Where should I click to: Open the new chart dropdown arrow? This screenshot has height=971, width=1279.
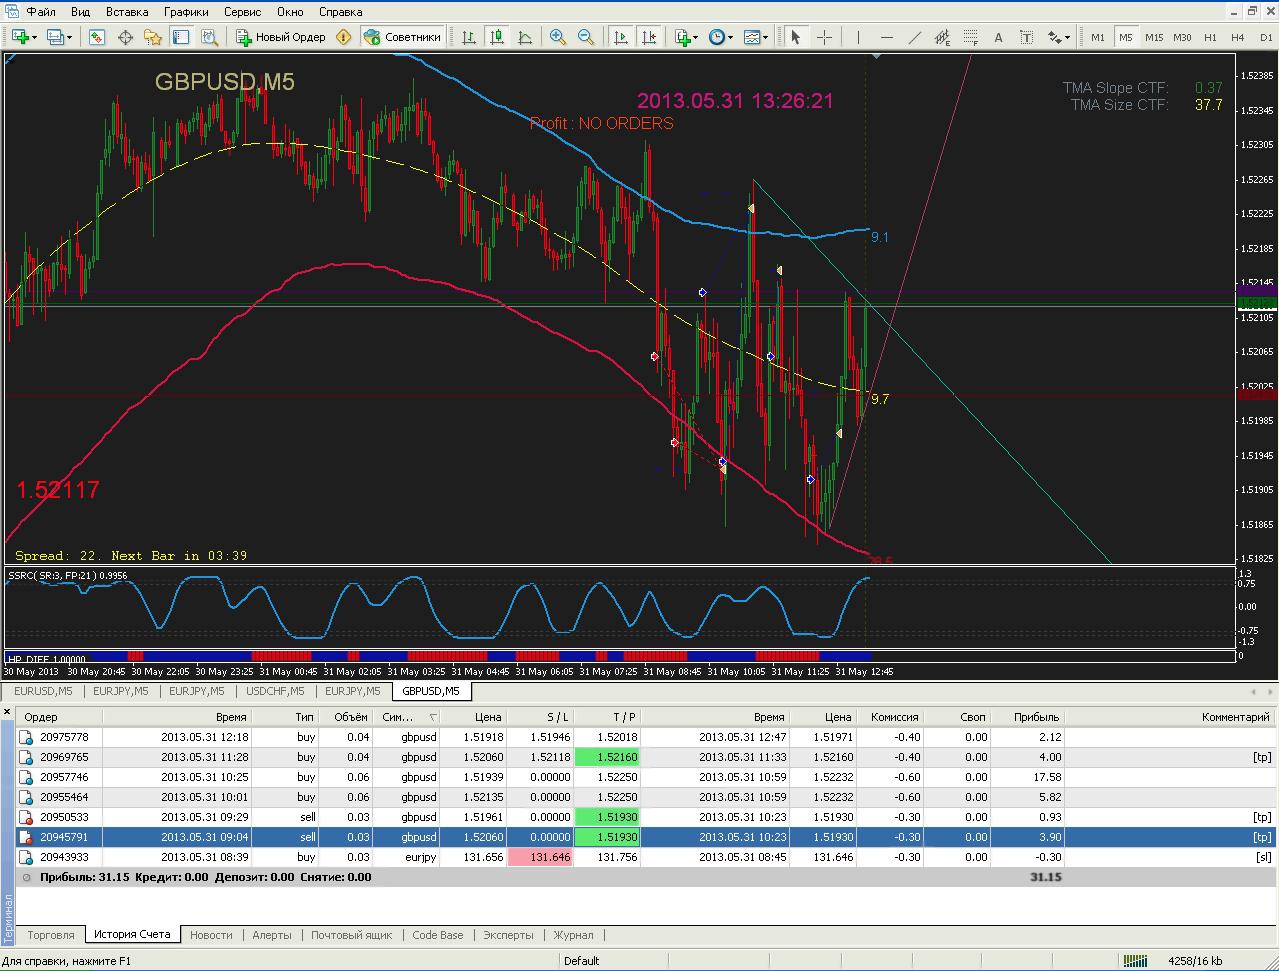[x=36, y=37]
